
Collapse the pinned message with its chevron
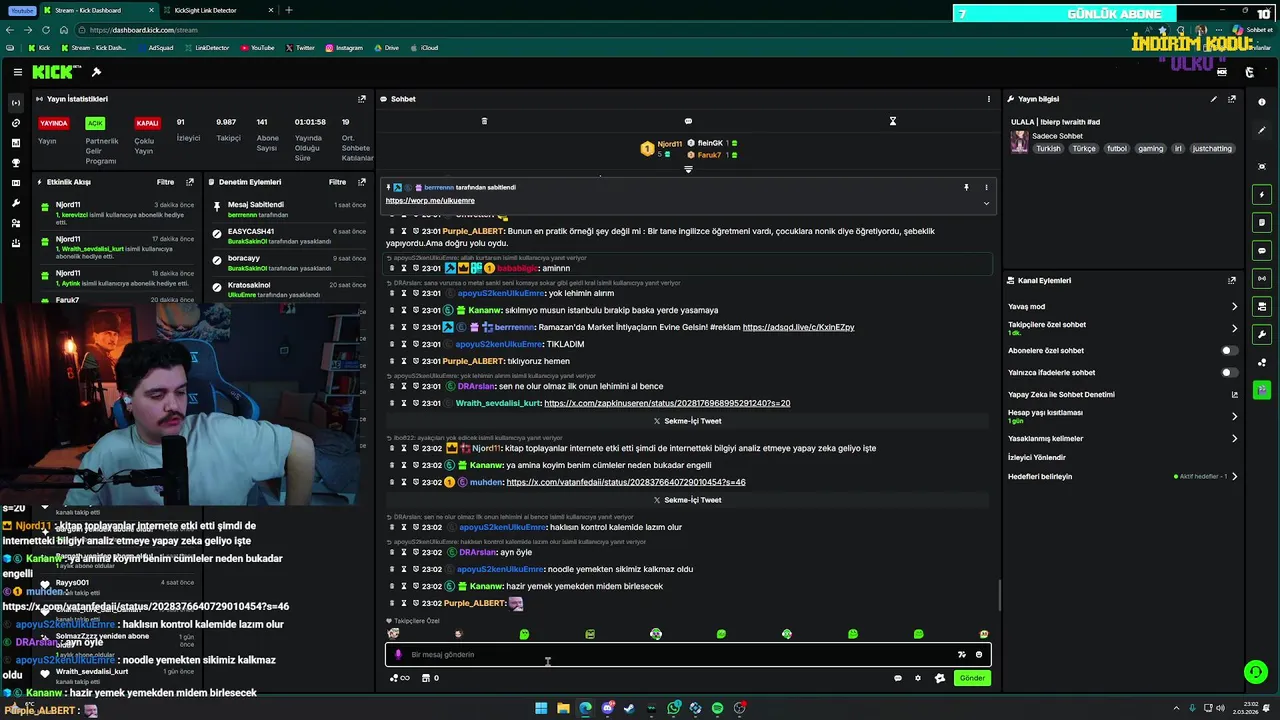pyautogui.click(x=986, y=203)
